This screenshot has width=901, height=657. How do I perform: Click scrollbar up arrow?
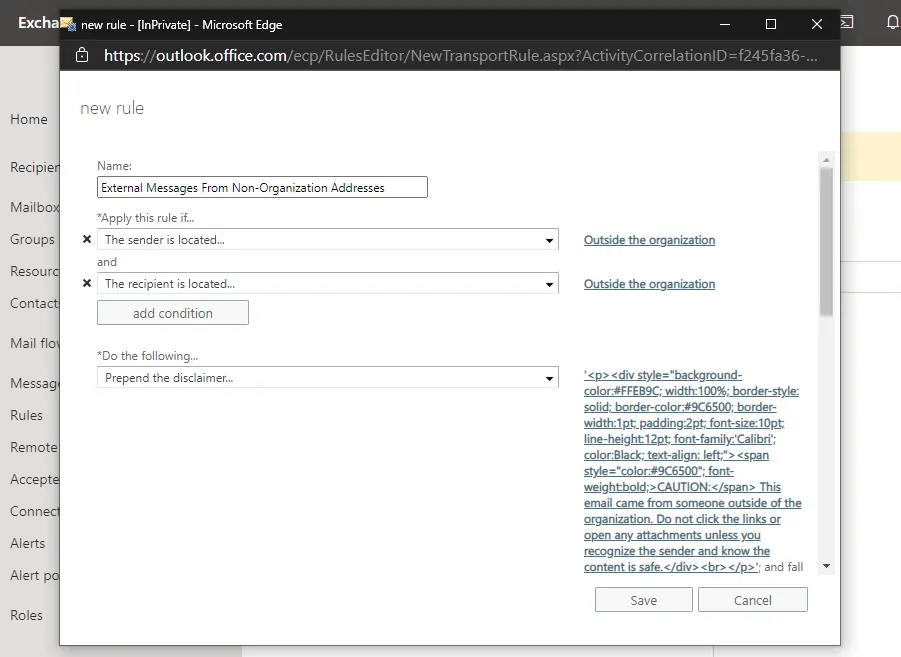coord(826,160)
